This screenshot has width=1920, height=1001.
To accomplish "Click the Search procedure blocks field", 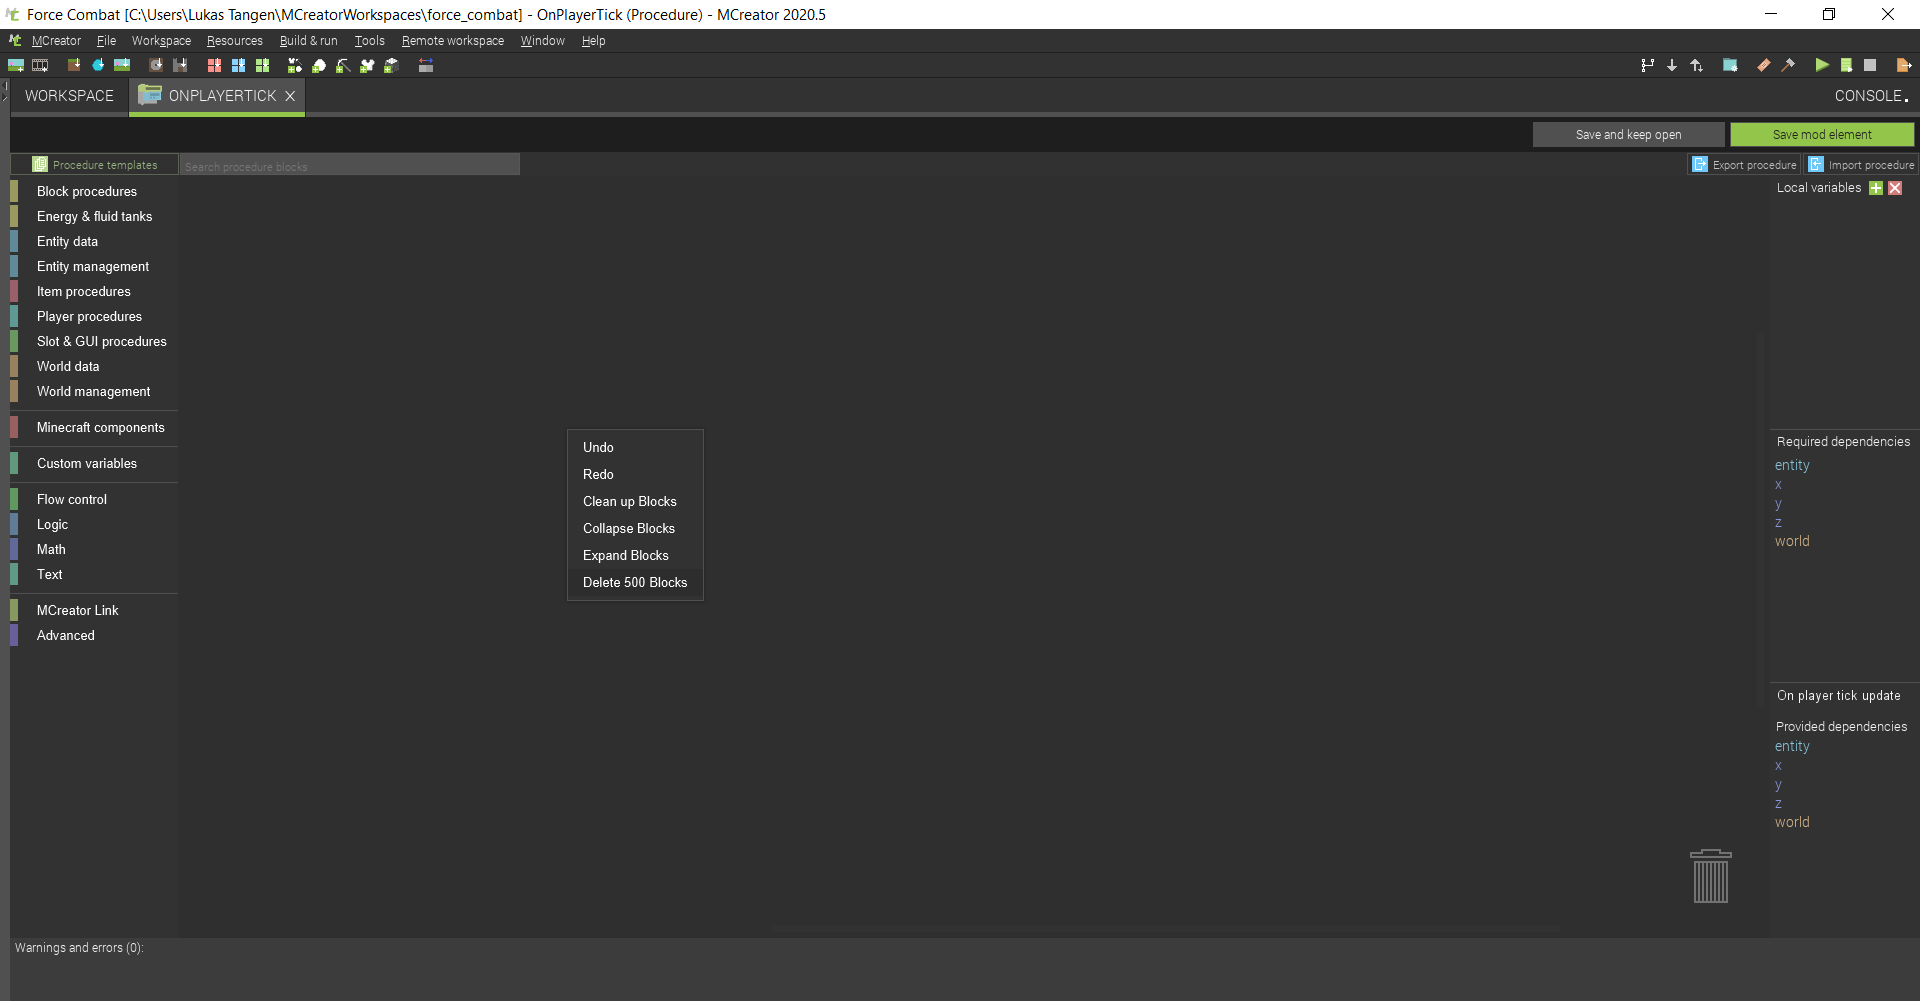I will (349, 164).
